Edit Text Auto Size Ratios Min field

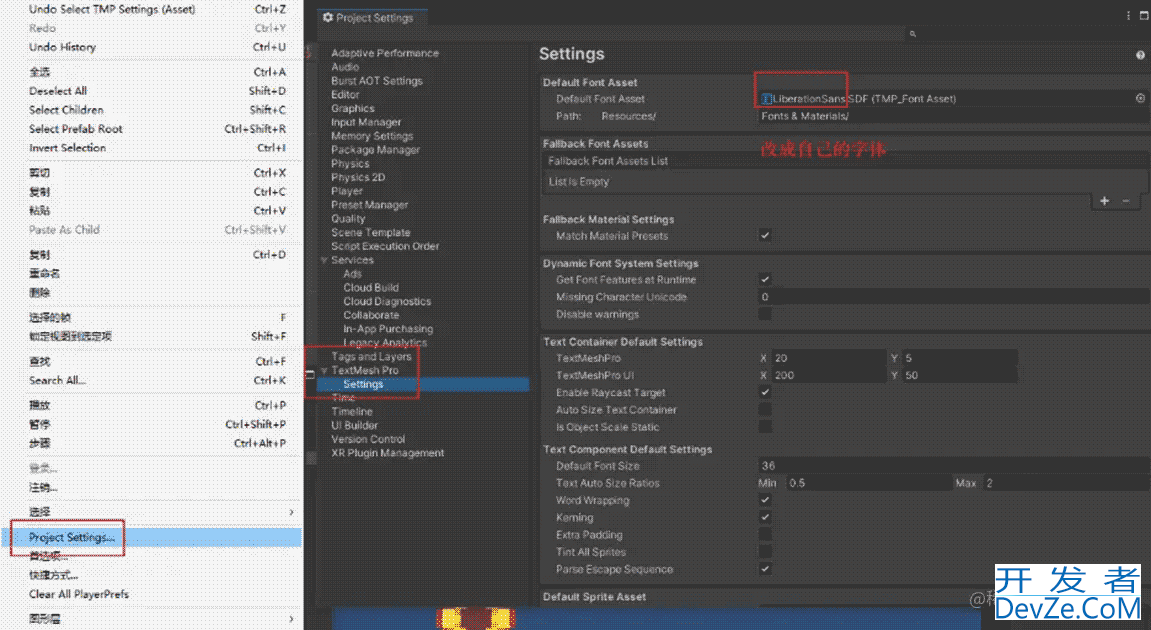pos(869,483)
